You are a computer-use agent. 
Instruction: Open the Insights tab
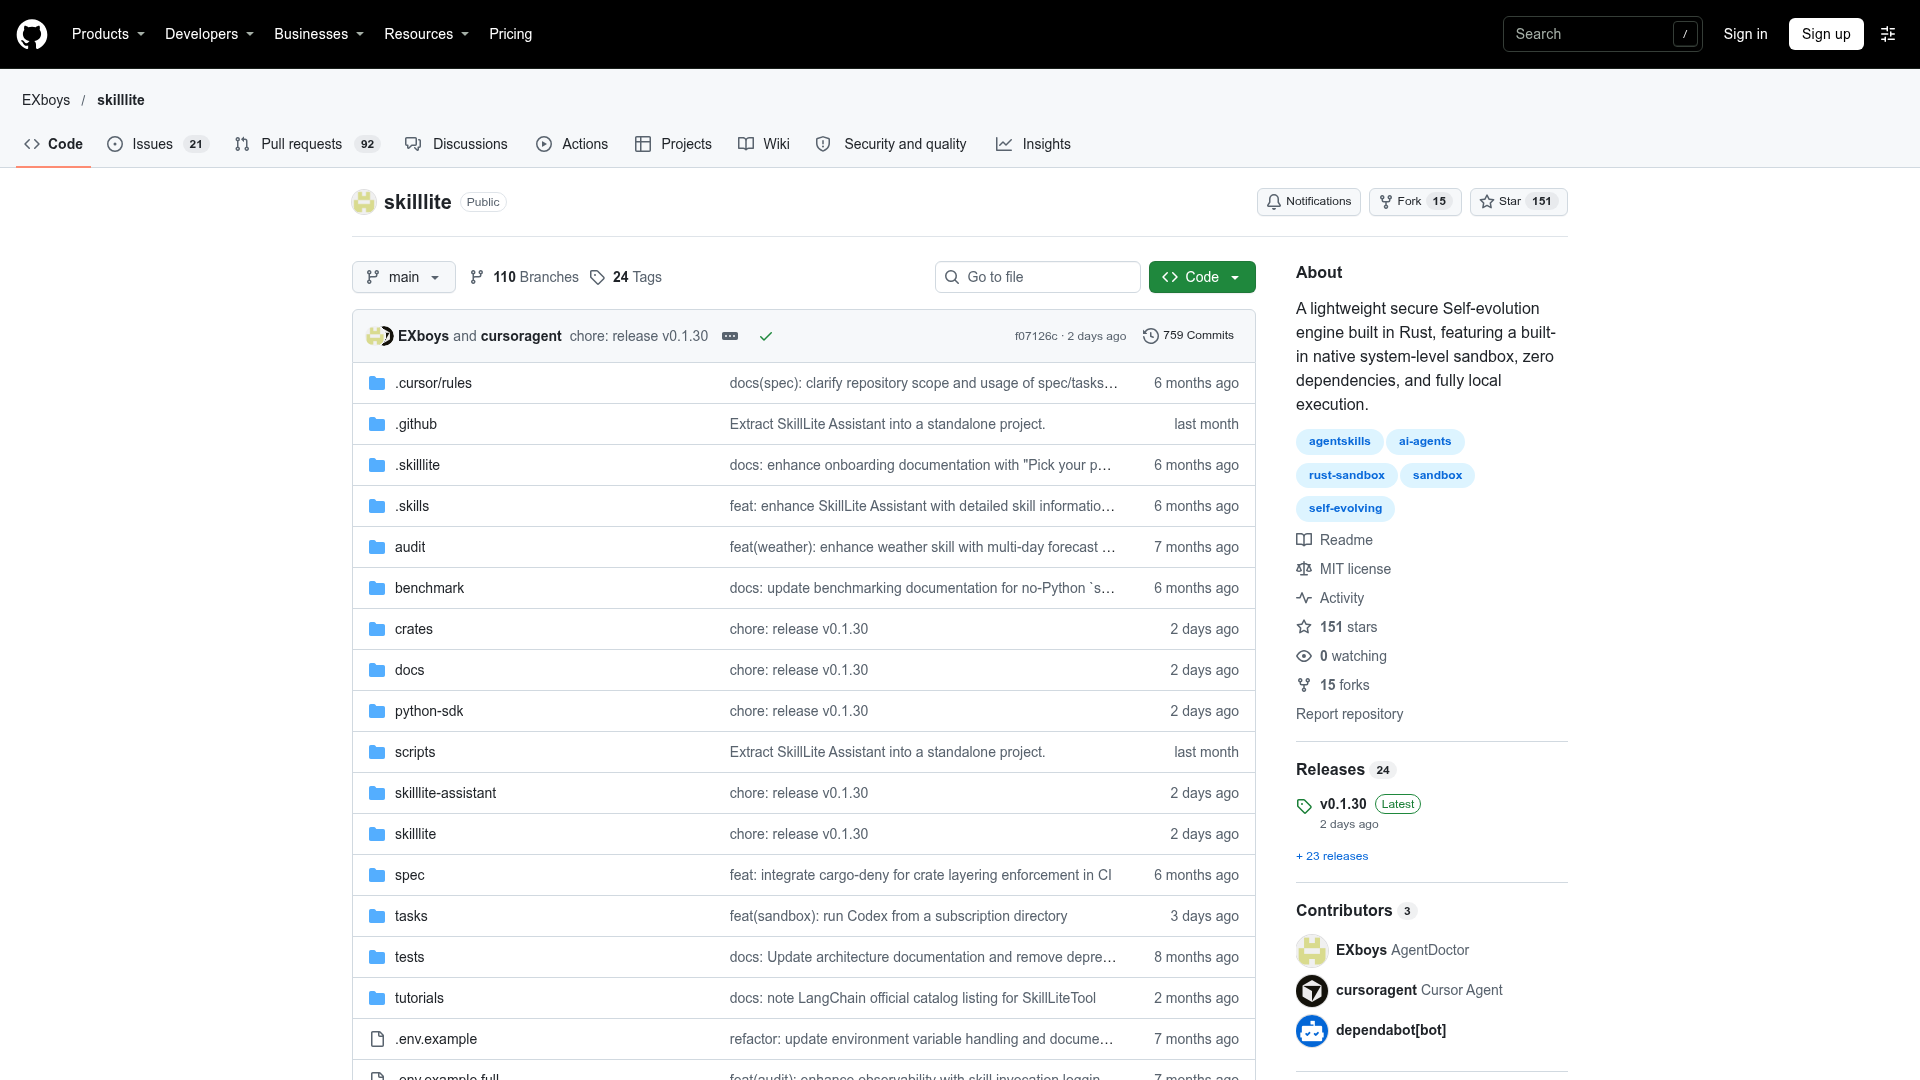[1034, 144]
